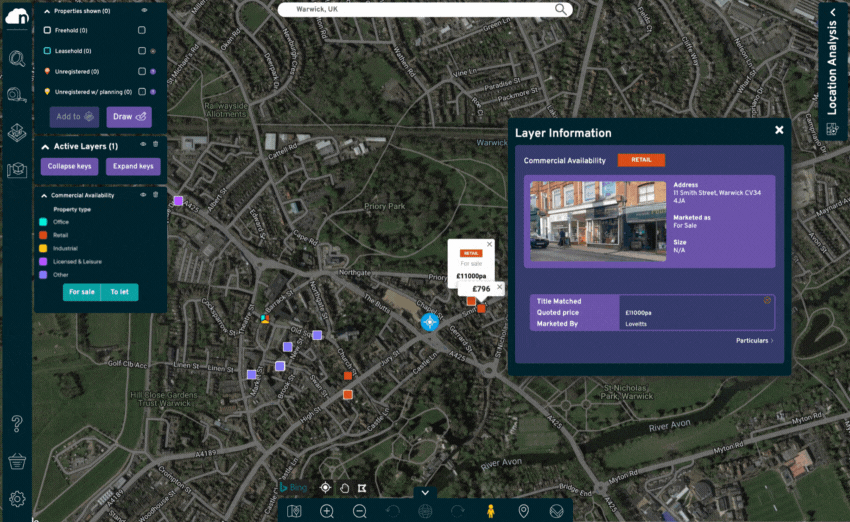Image resolution: width=850 pixels, height=522 pixels.
Task: Click the RETAIL tag in Layer Information
Action: 641,160
